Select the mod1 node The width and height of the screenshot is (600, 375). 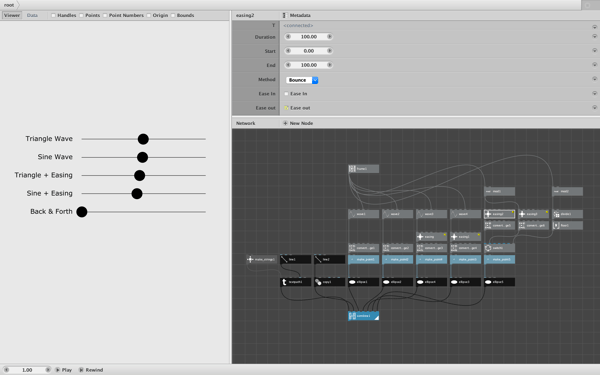tap(499, 191)
